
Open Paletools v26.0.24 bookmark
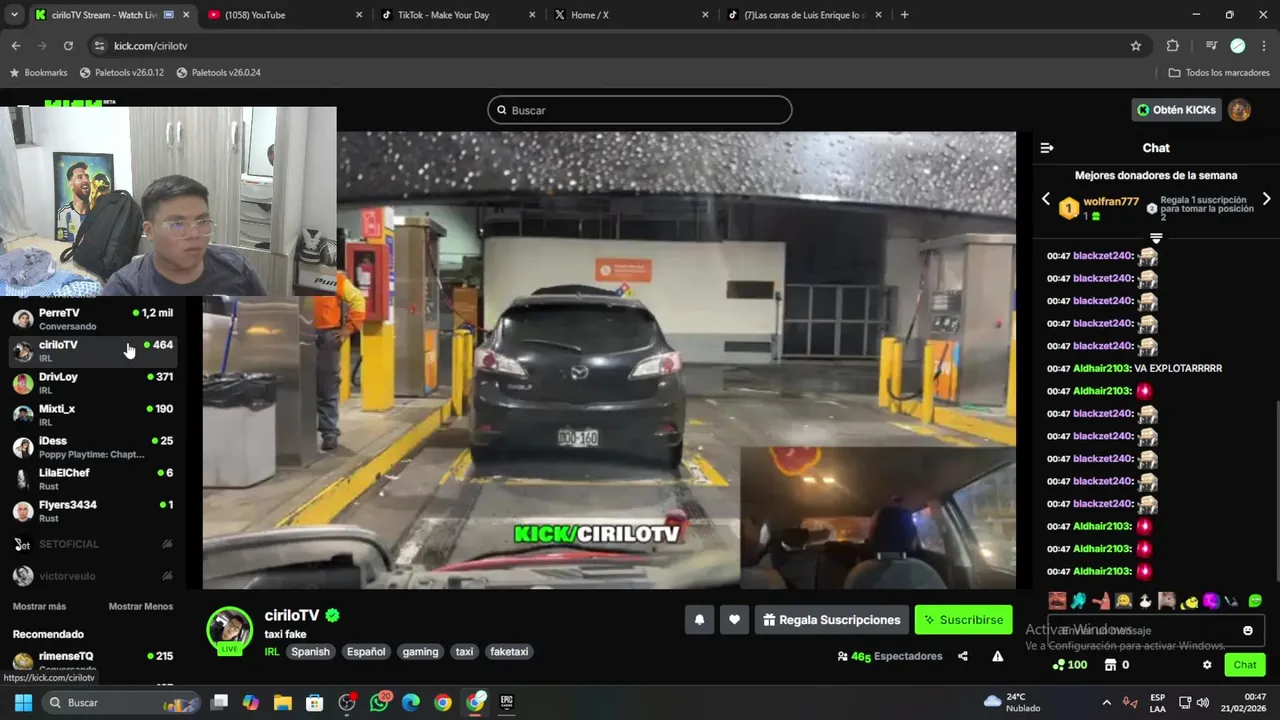(218, 73)
